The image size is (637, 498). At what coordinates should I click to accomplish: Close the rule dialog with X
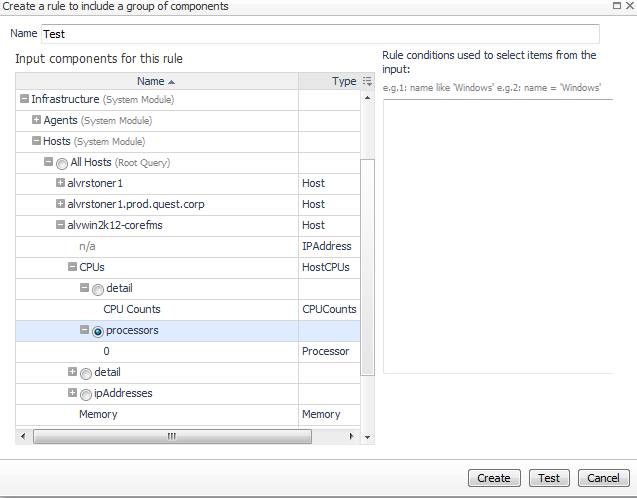tap(630, 6)
